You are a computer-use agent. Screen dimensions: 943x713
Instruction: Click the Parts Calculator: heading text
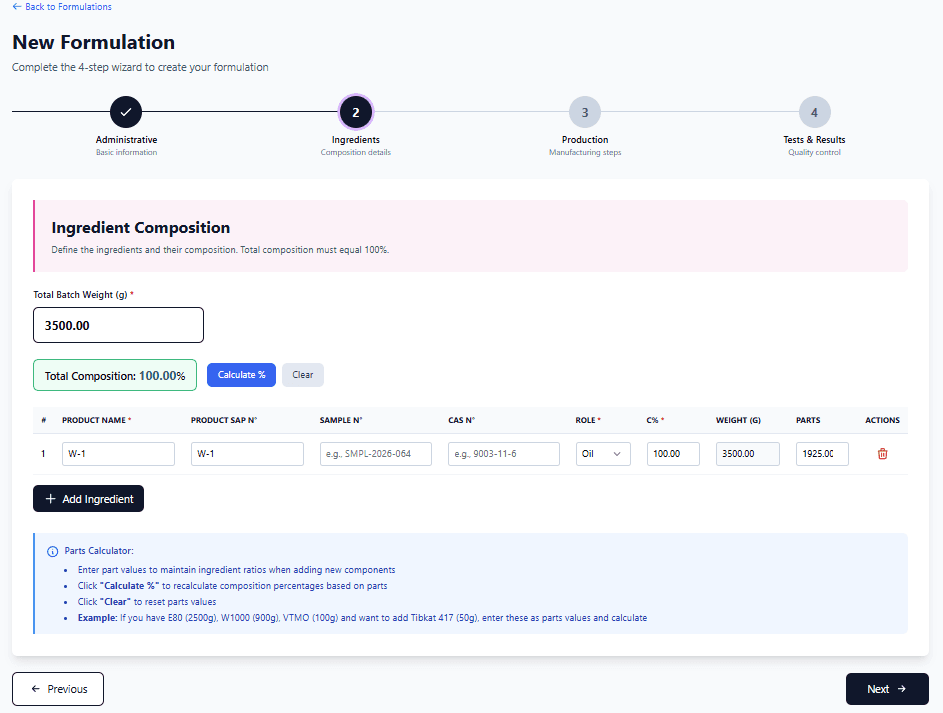point(99,551)
